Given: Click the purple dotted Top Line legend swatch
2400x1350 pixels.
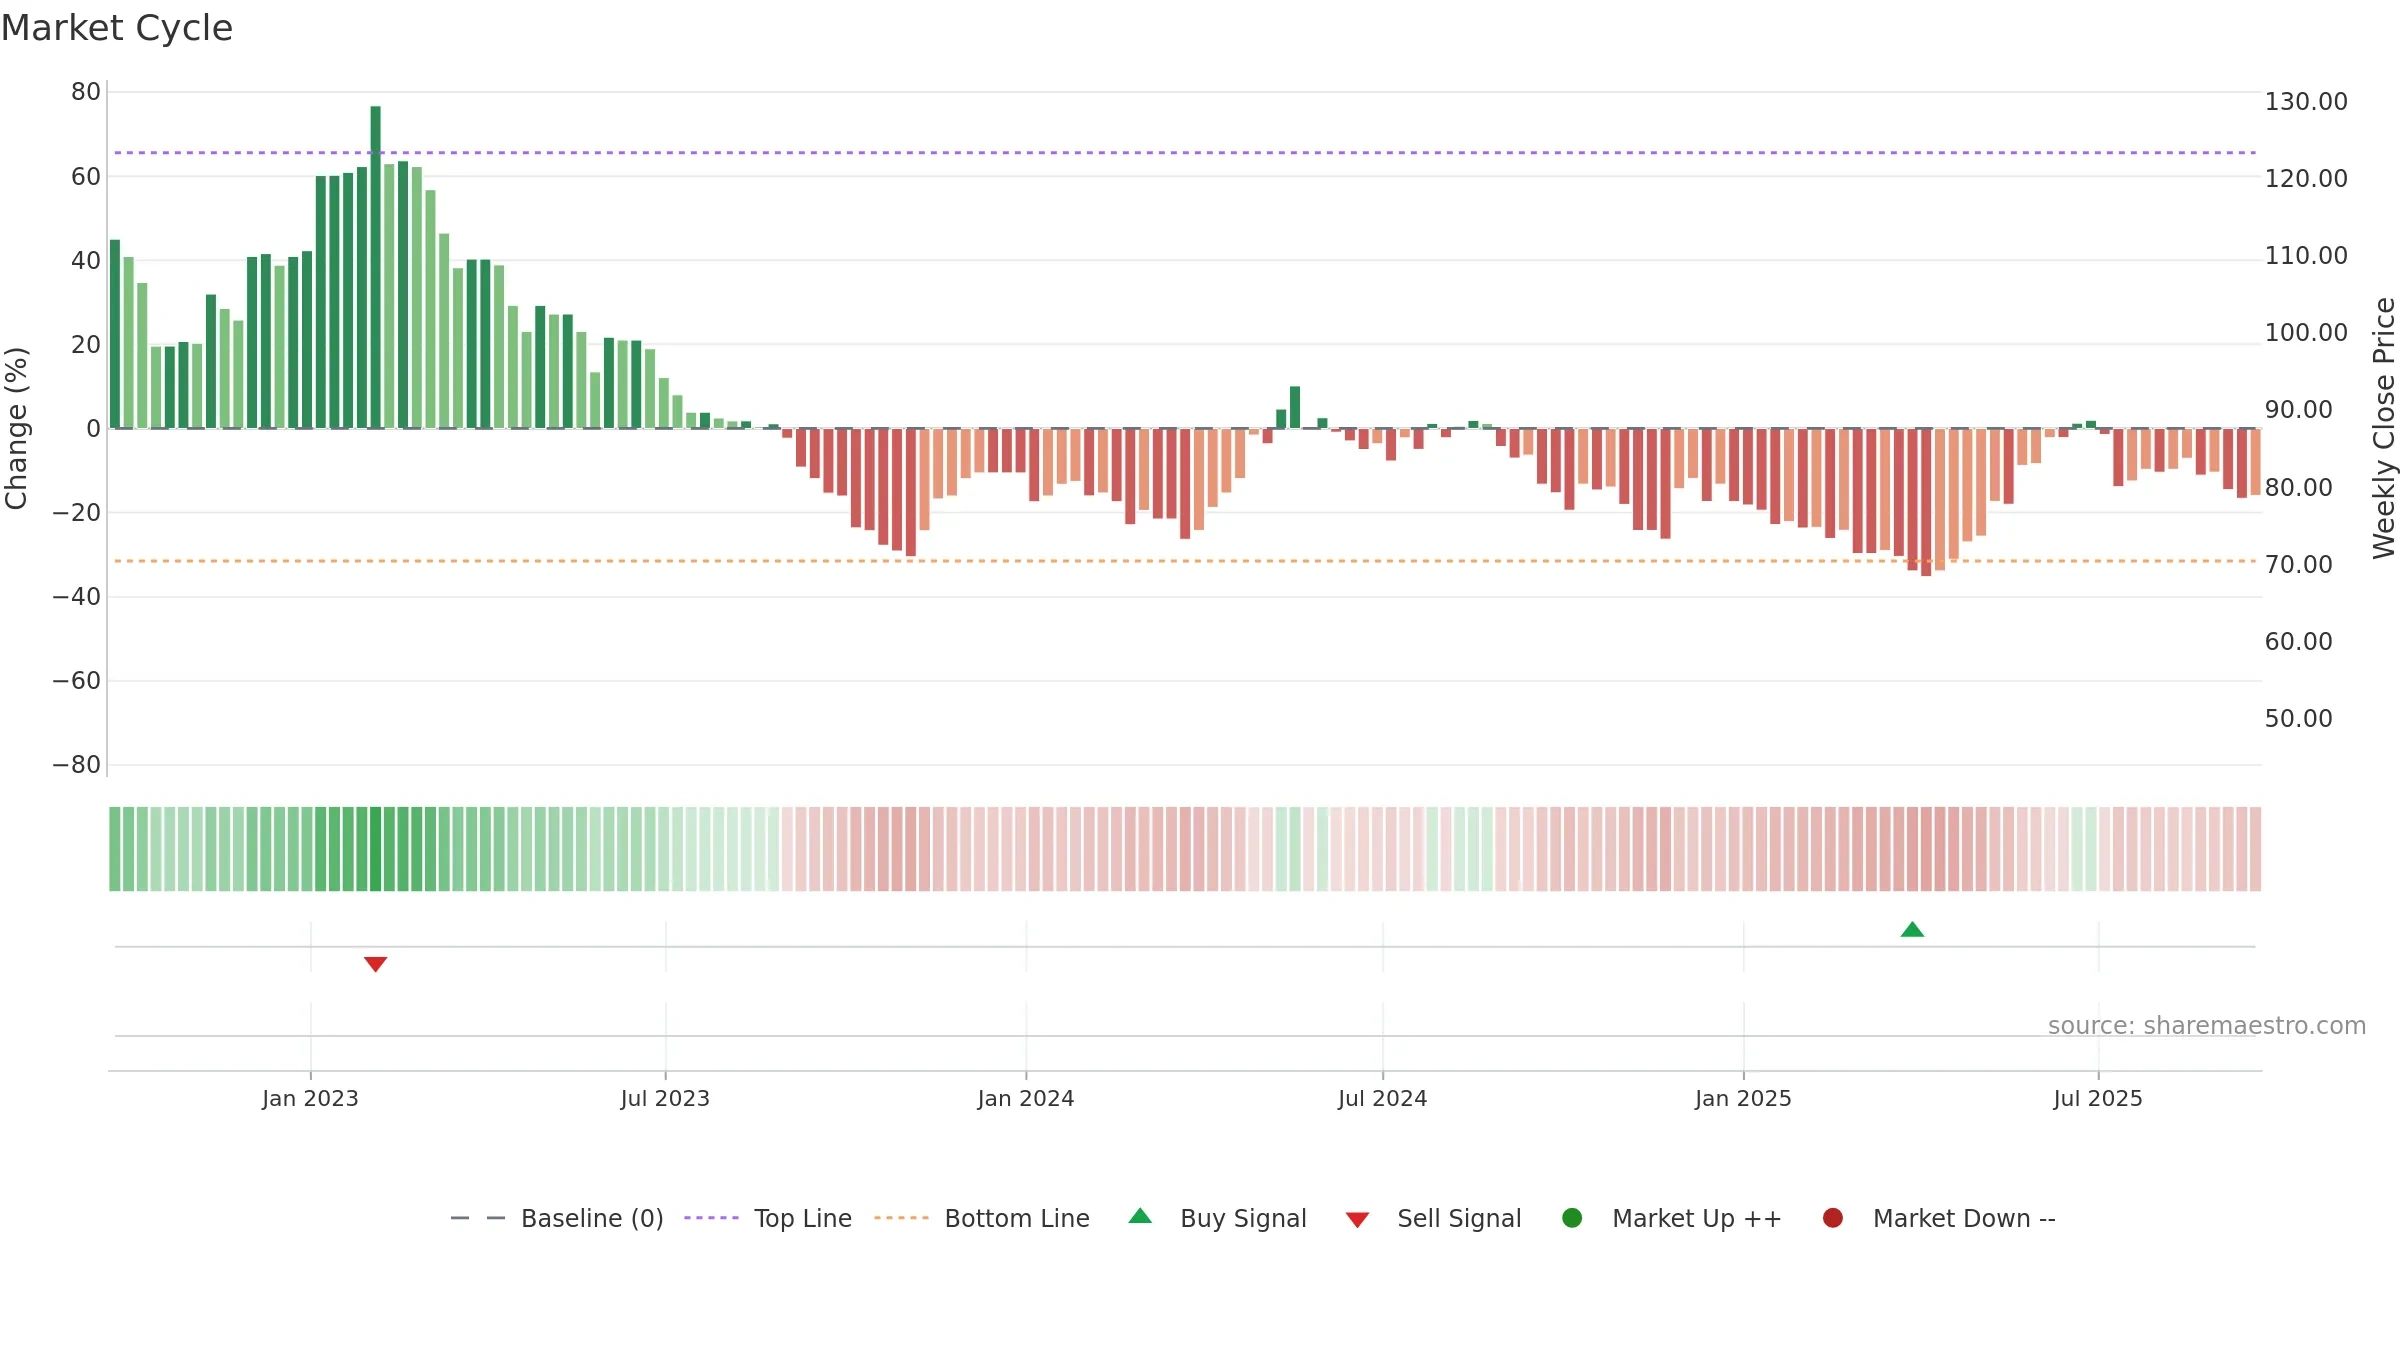Looking at the screenshot, I should point(711,1218).
